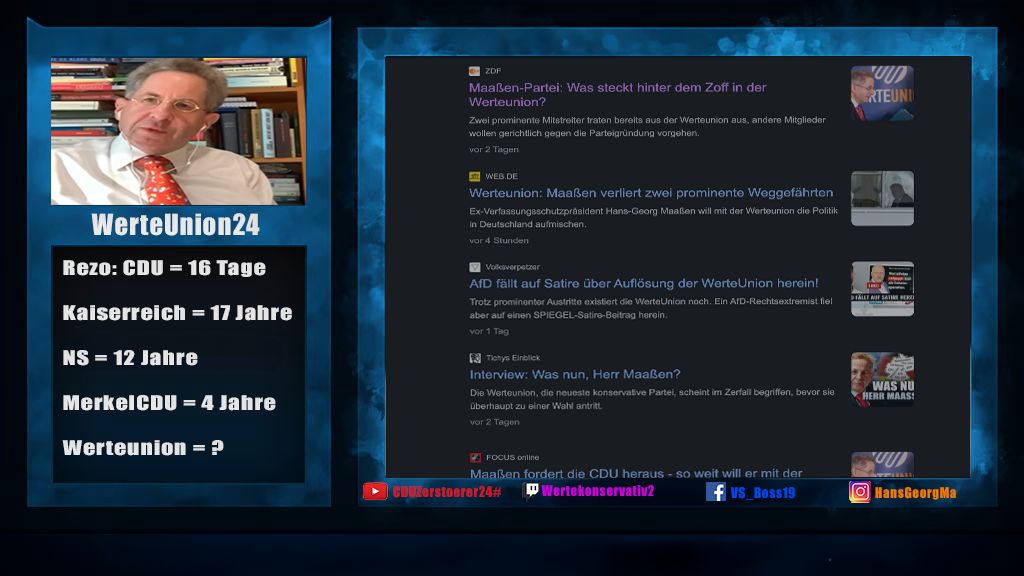The height and width of the screenshot is (576, 1024).
Task: Open thumbnail of the Volksverpetzer article
Action: coord(882,289)
